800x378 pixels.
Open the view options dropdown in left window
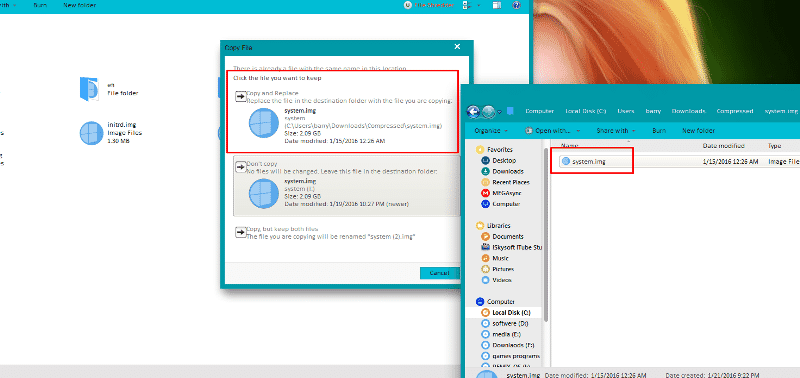[x=479, y=5]
